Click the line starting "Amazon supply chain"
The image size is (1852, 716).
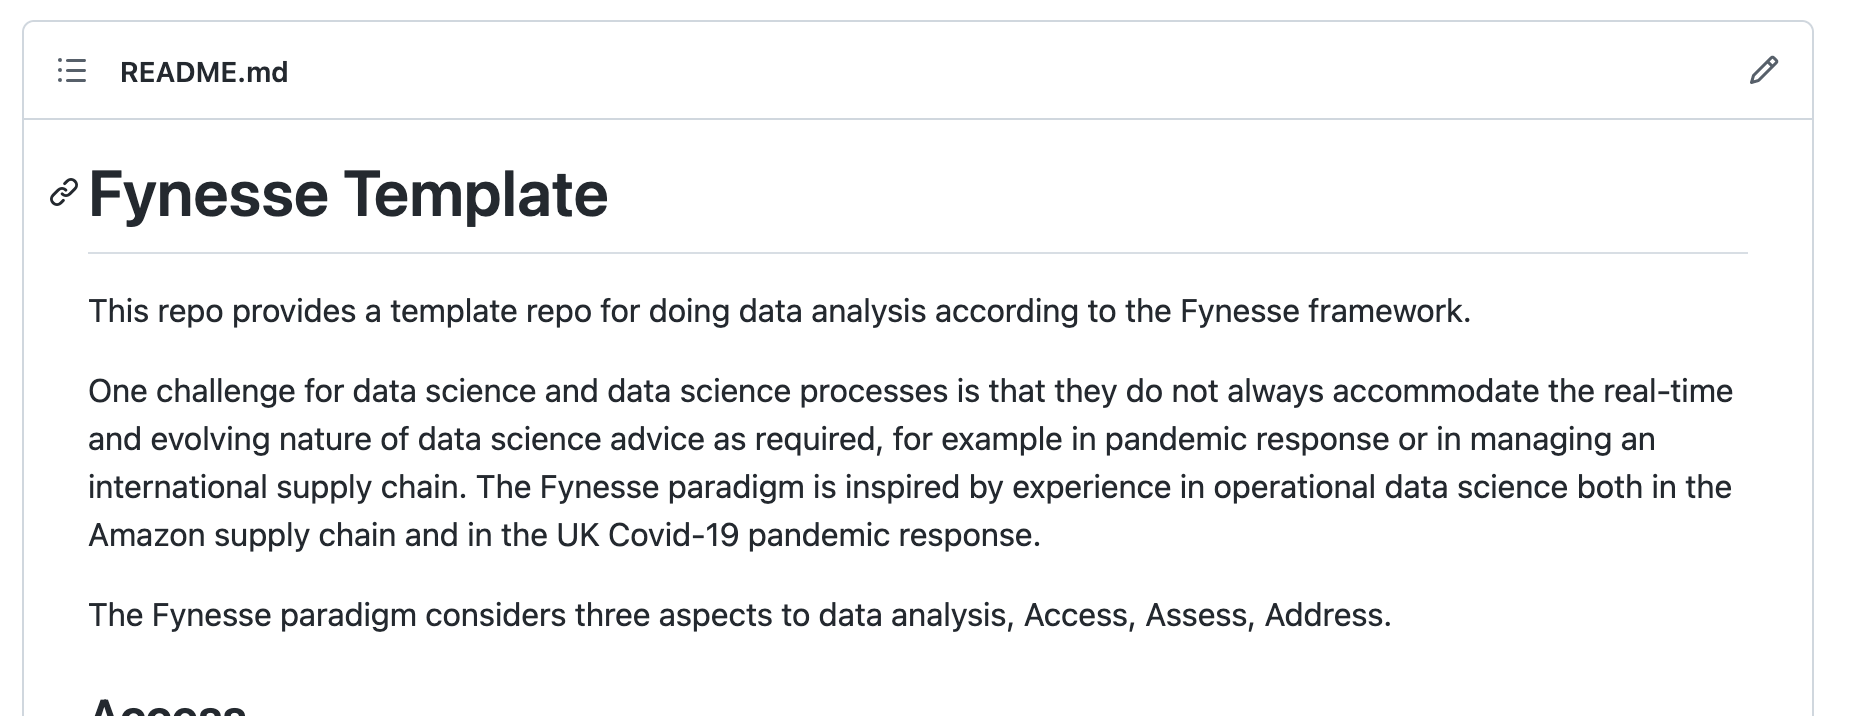564,535
